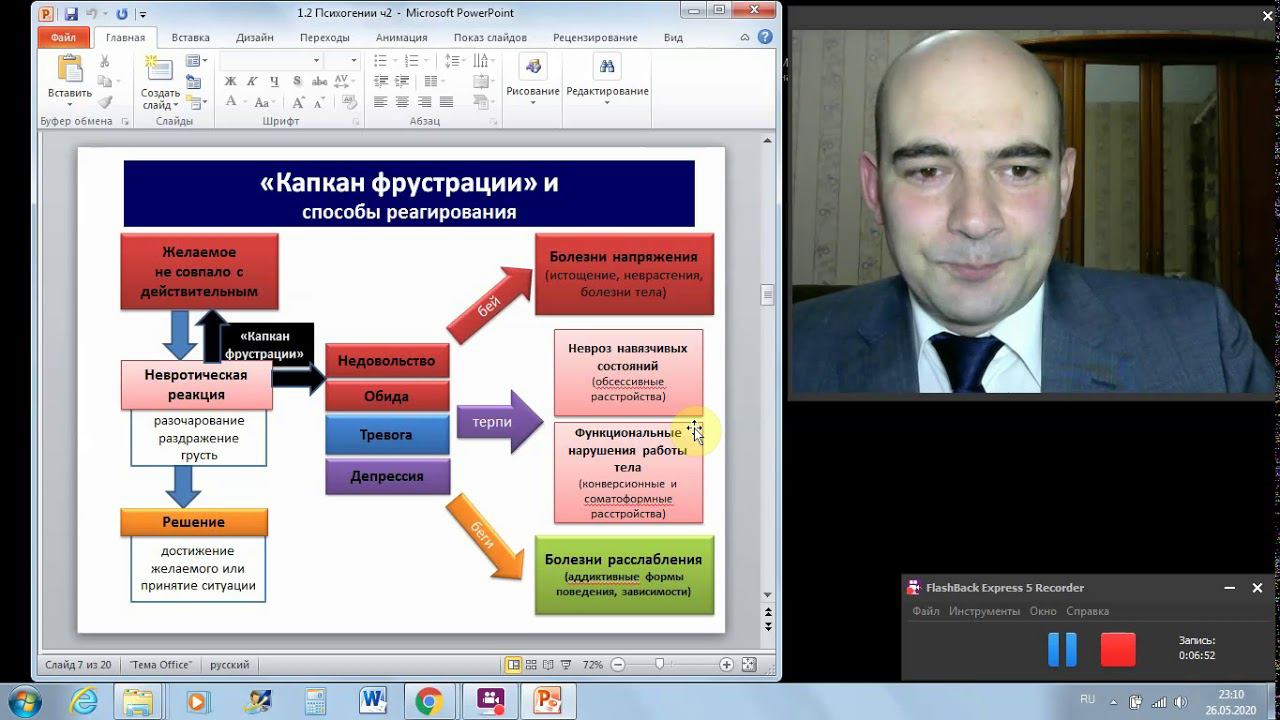This screenshot has height=720, width=1280.
Task: Open the font color dropdown arrow
Action: [244, 102]
